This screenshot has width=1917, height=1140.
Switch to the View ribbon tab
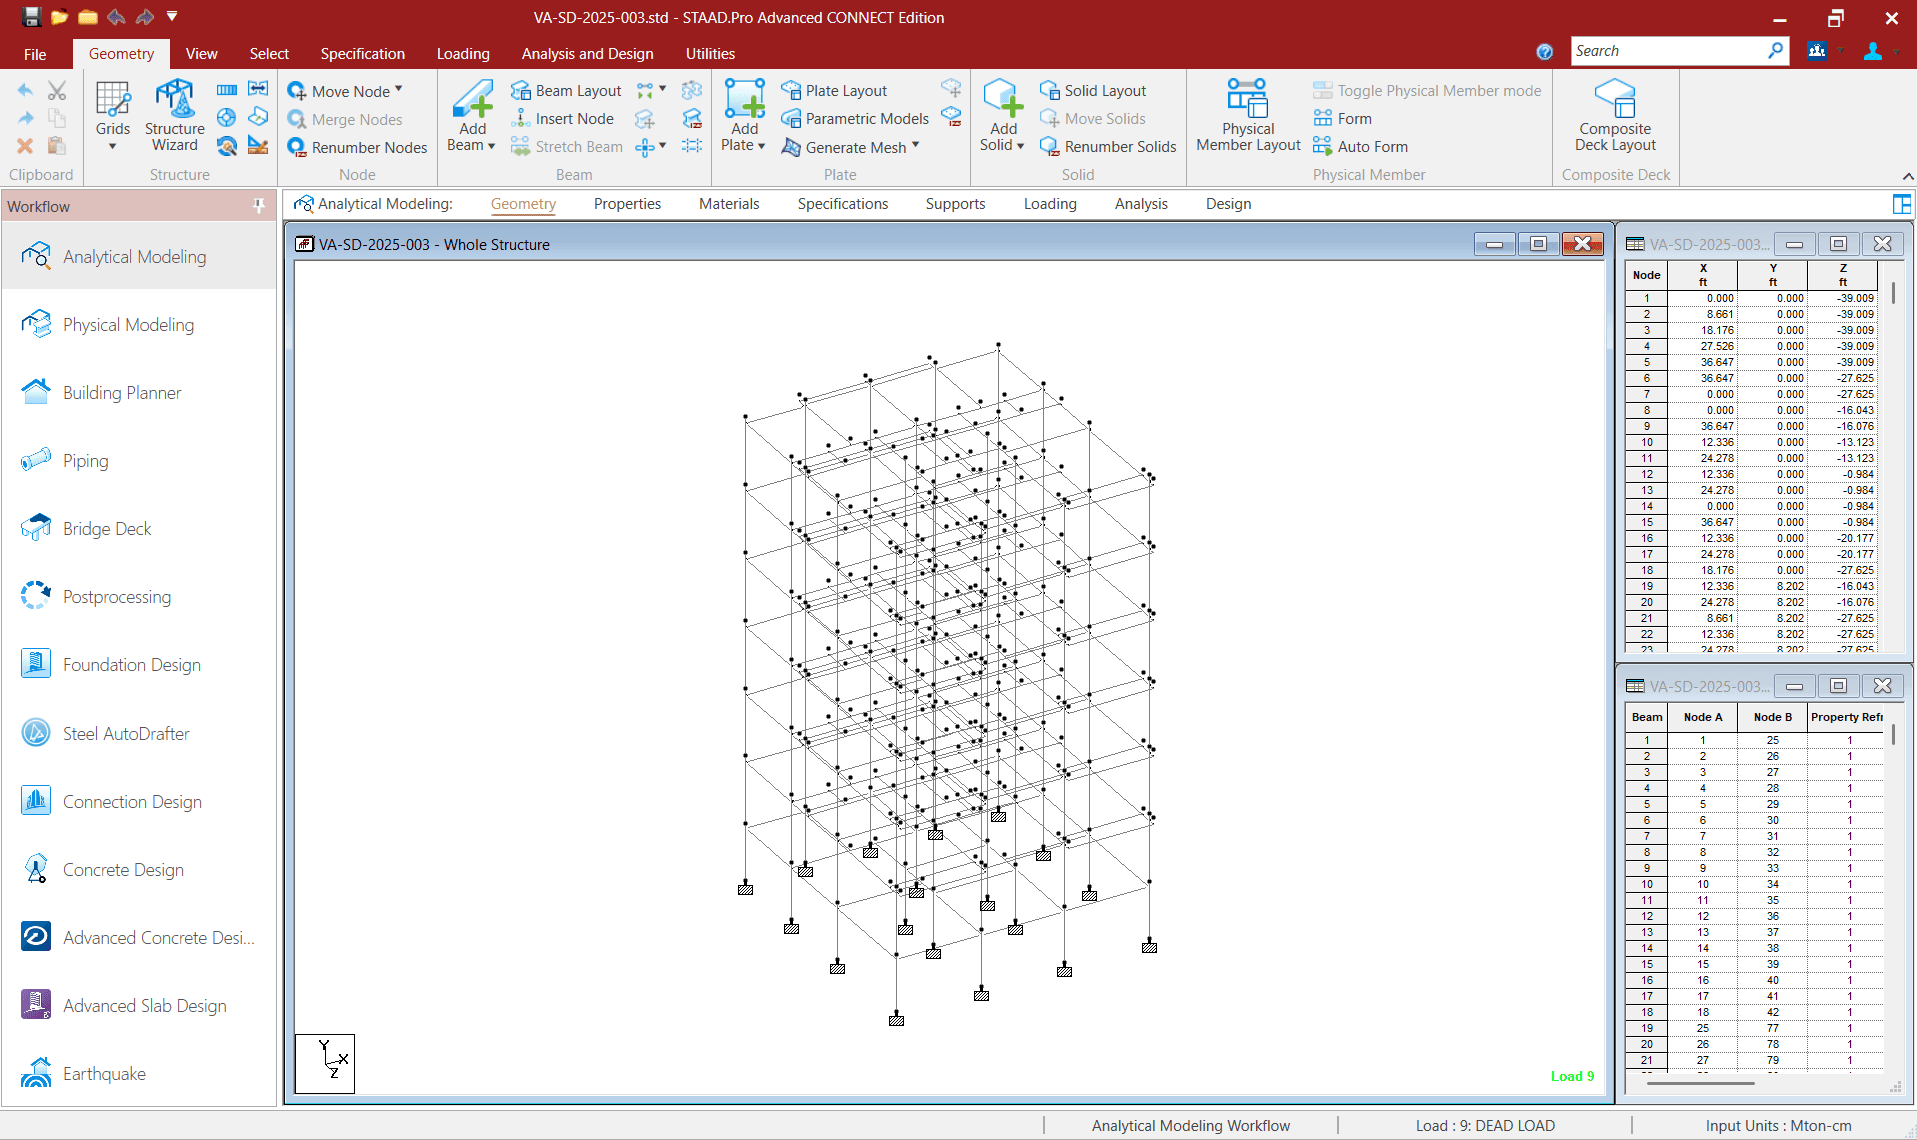pyautogui.click(x=201, y=54)
